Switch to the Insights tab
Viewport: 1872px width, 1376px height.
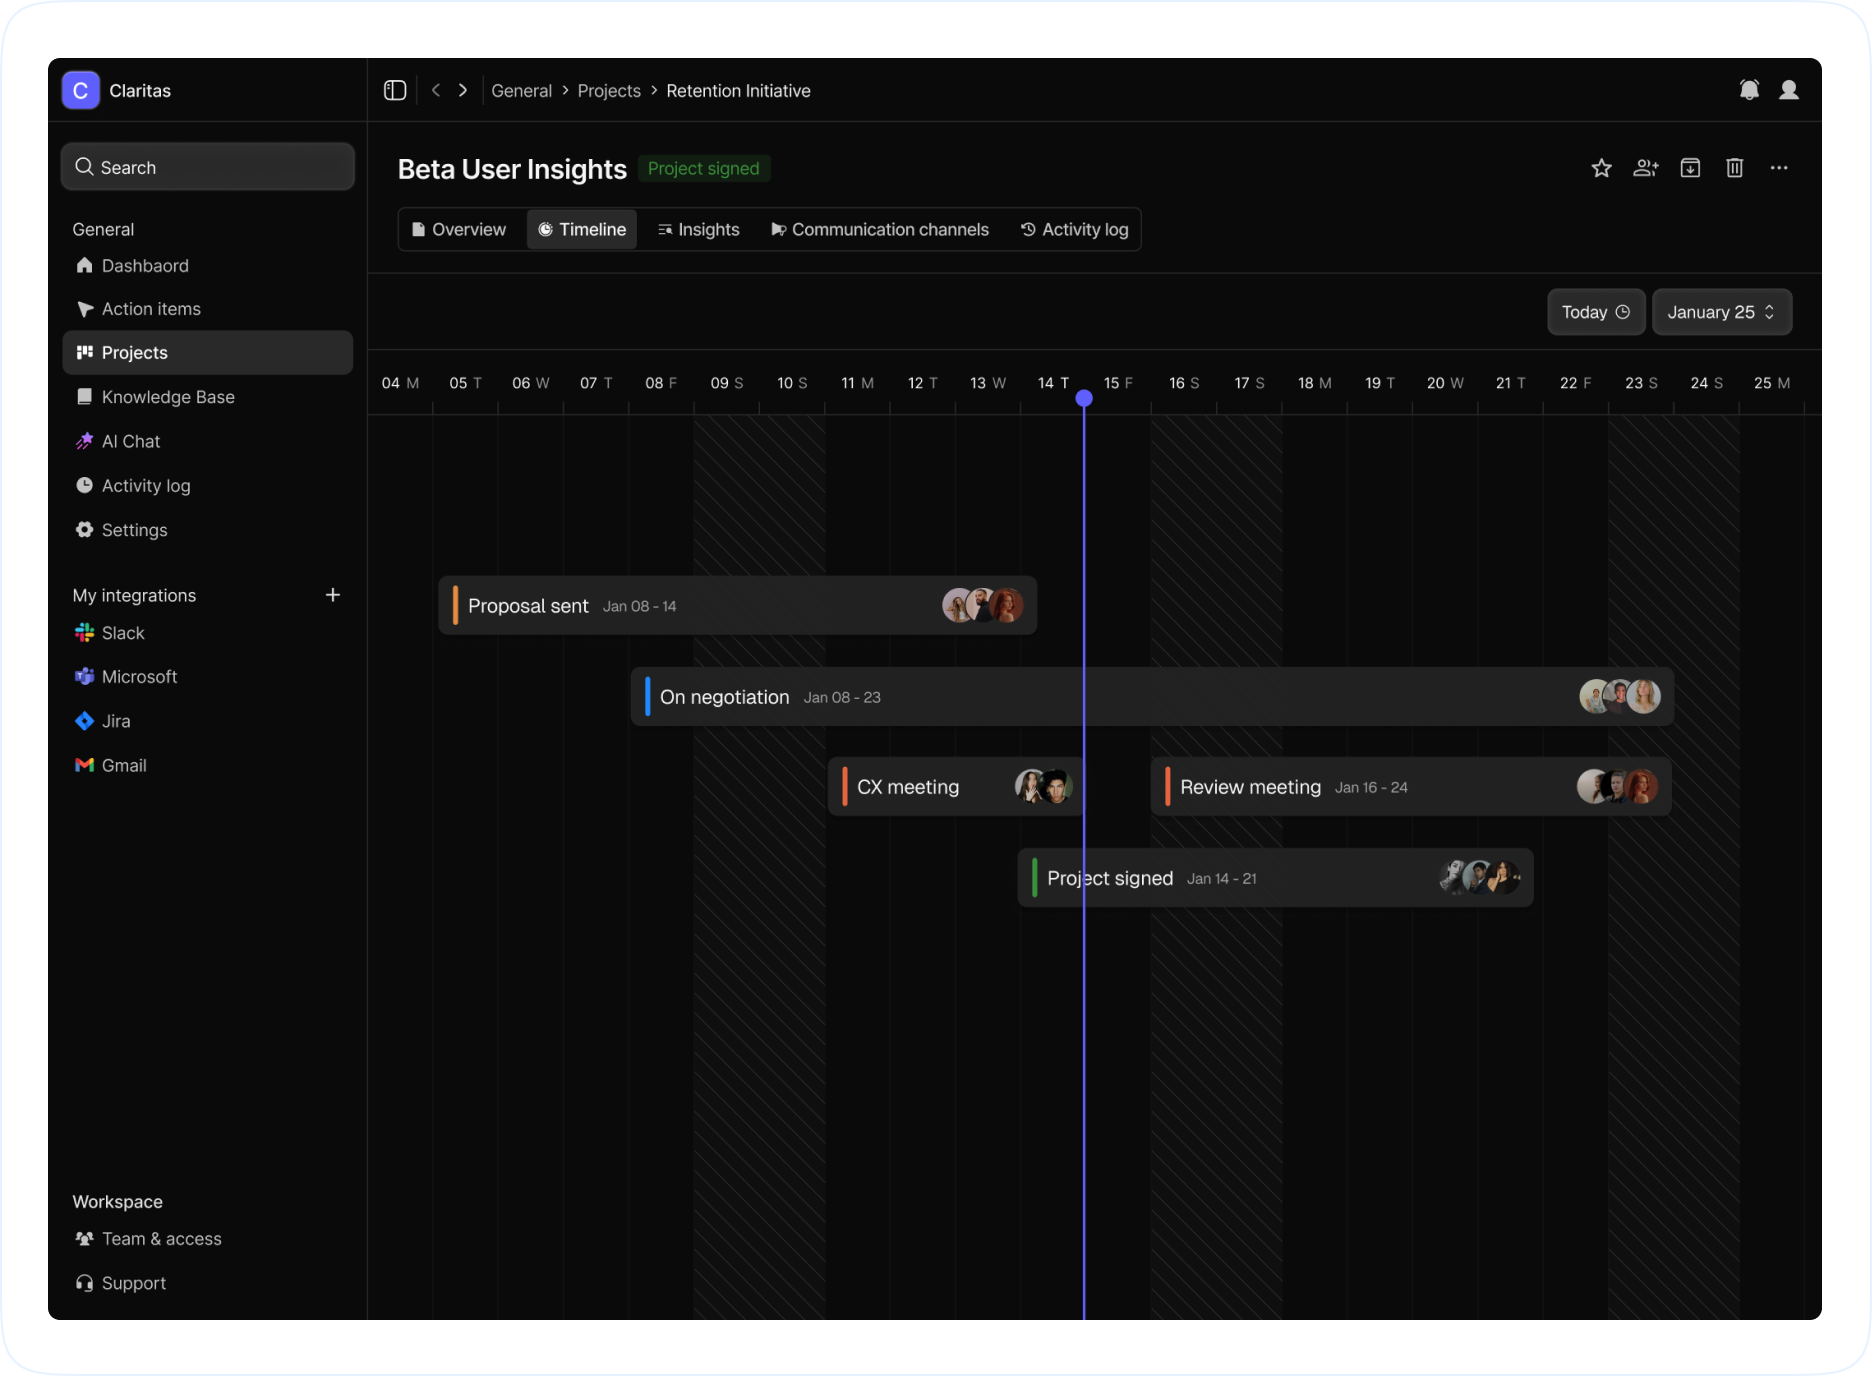point(699,229)
